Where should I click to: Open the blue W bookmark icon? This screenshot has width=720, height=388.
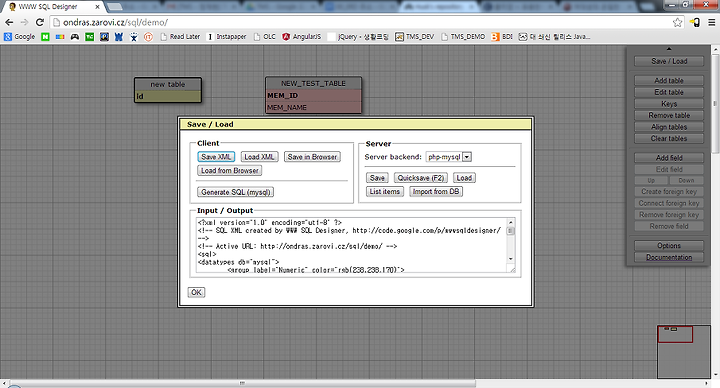point(119,37)
